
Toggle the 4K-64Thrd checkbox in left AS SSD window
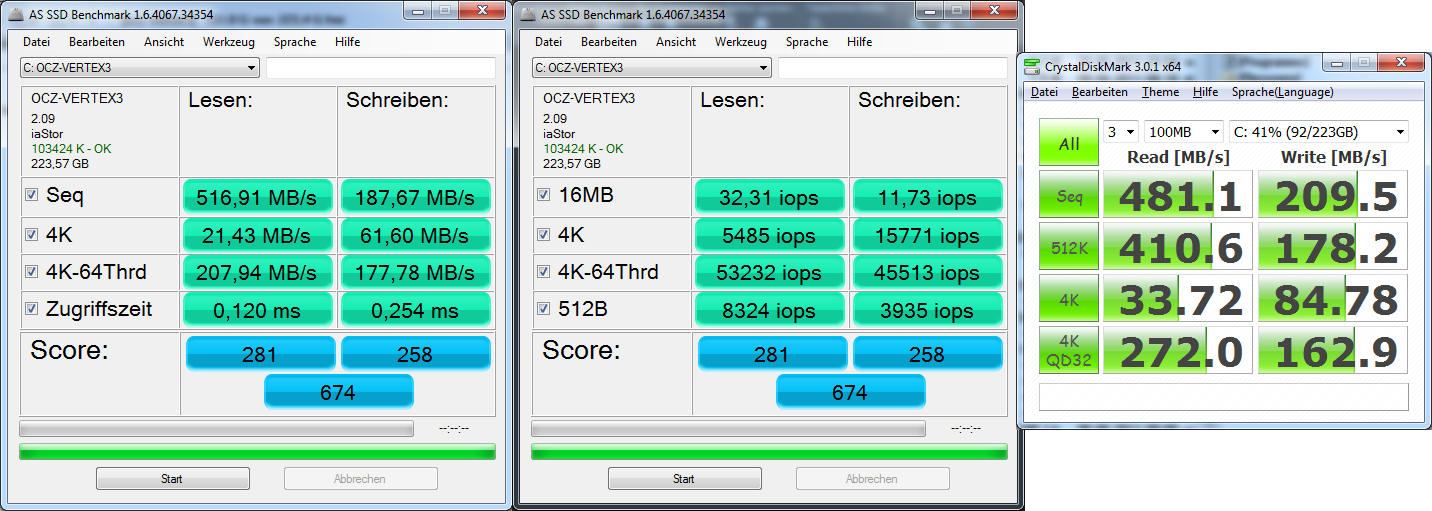32,272
